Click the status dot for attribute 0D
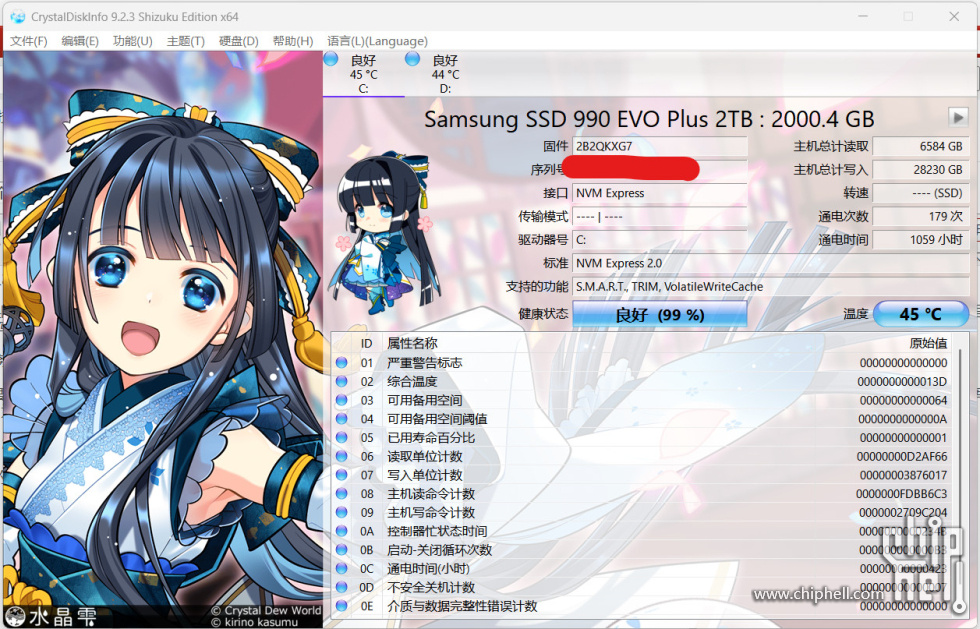 [x=341, y=588]
